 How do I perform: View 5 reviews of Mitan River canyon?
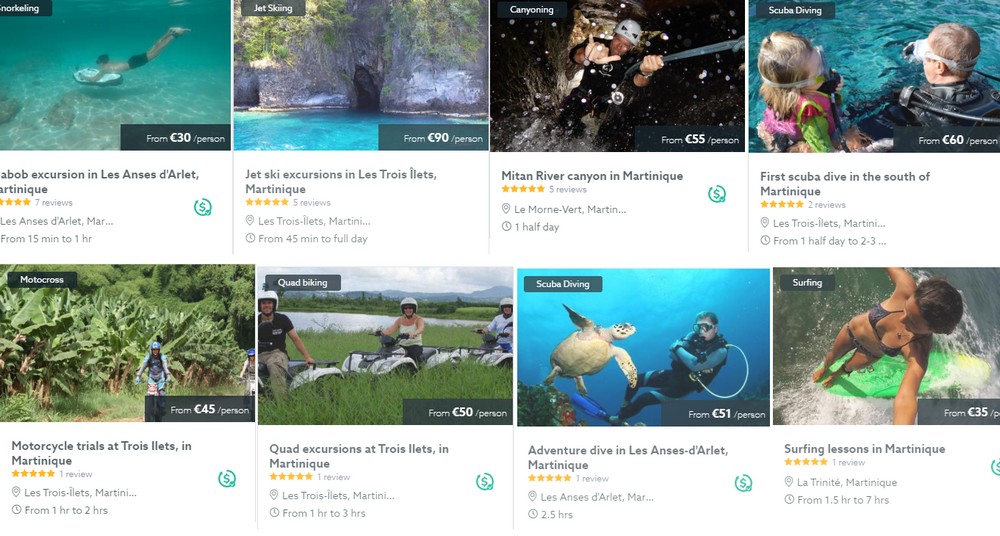click(568, 190)
